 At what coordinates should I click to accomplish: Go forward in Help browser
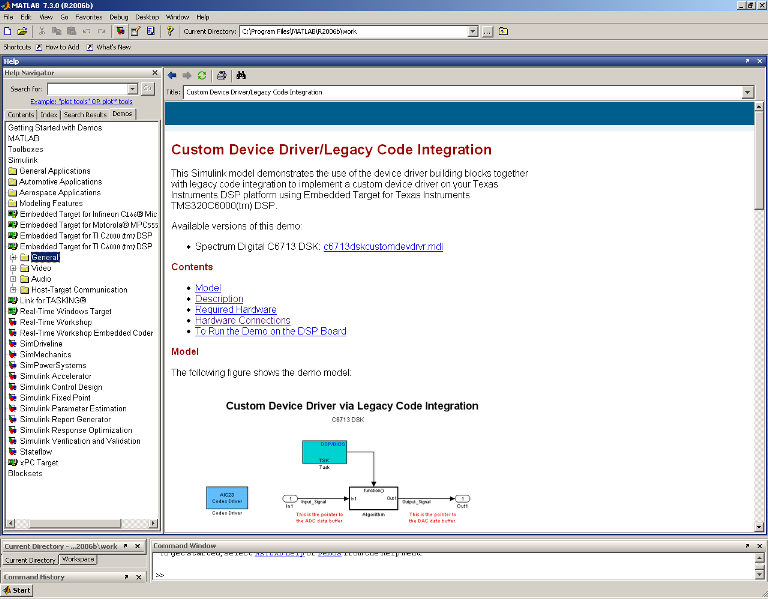click(x=187, y=75)
